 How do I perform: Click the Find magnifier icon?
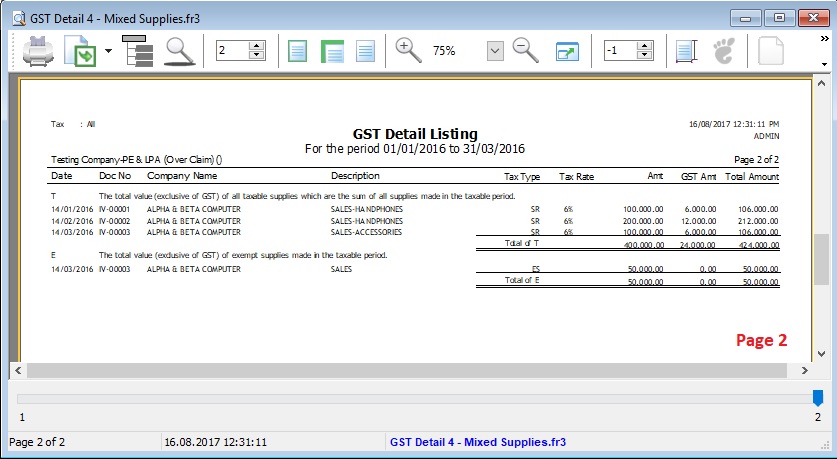tap(179, 50)
